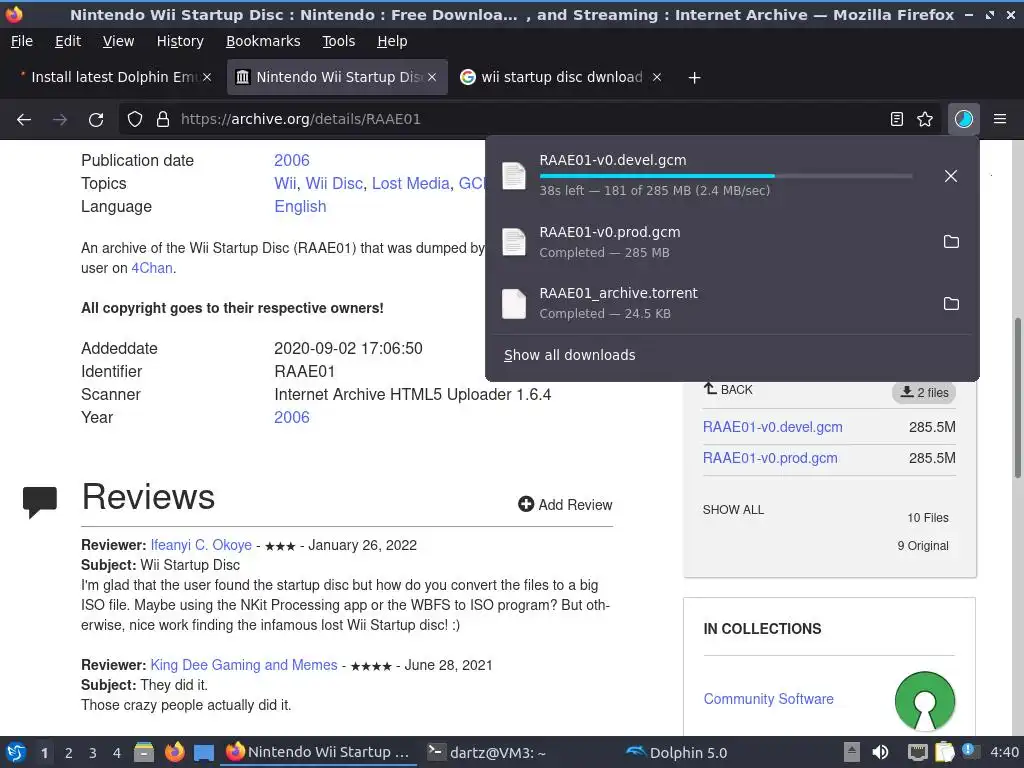Click RAAE01_archive.torrent file icon

point(514,304)
